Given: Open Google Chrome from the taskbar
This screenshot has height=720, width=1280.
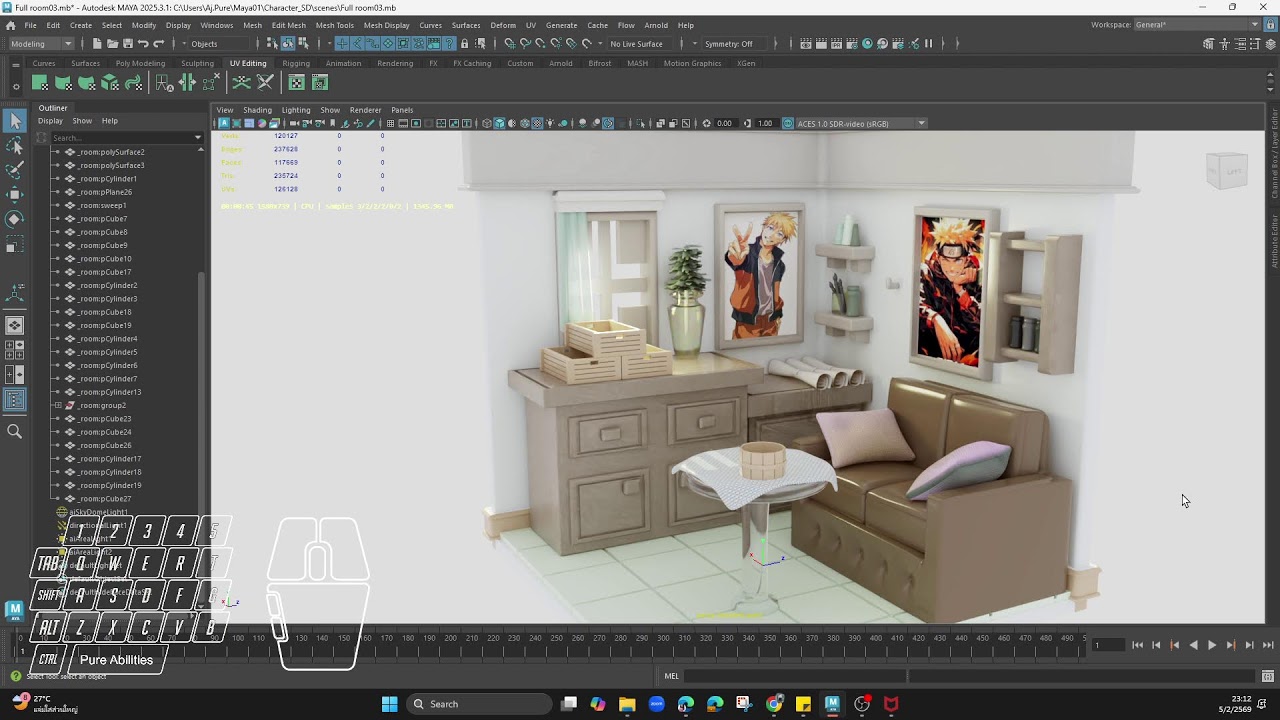Looking at the screenshot, I should [774, 704].
